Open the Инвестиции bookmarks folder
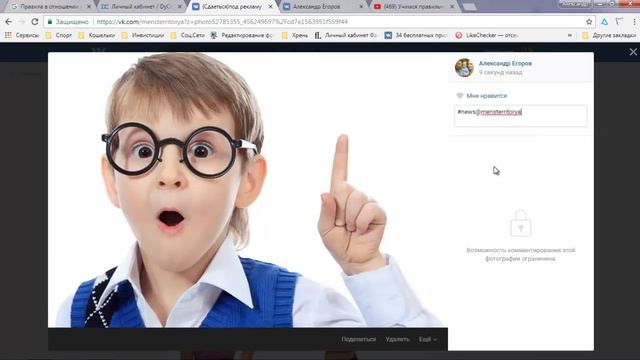 click(143, 36)
